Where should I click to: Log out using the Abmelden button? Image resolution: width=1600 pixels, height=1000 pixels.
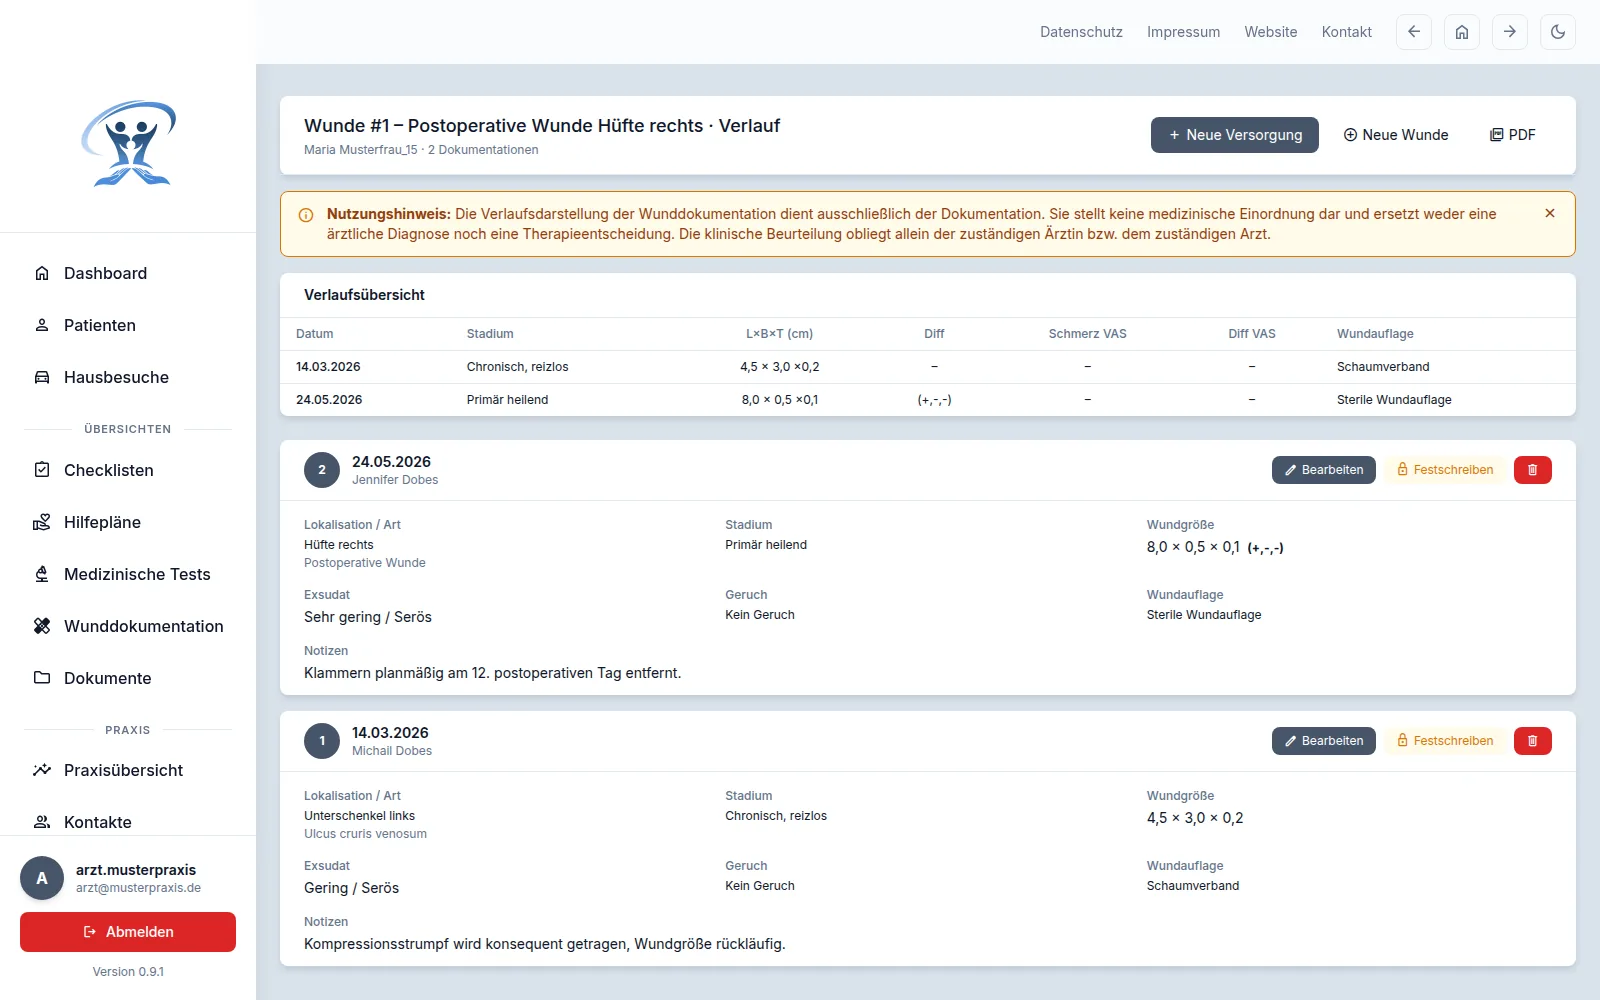(x=128, y=932)
